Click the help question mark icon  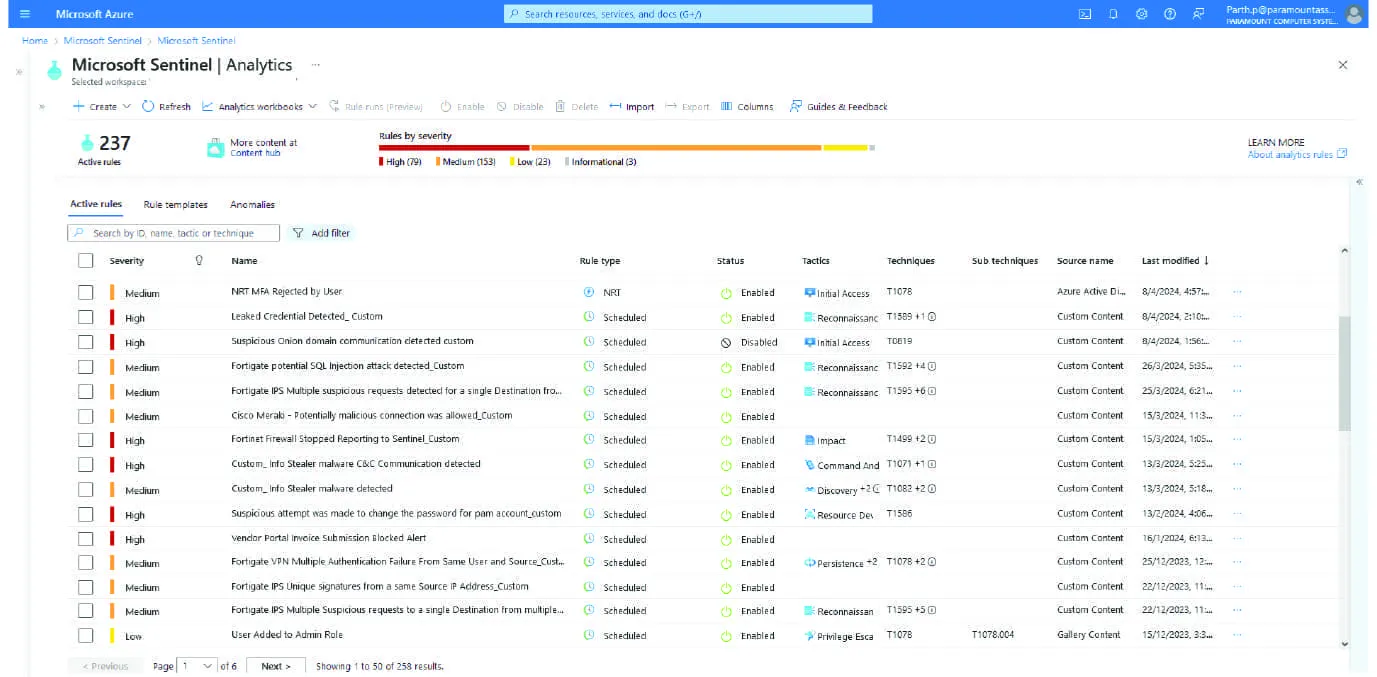point(1169,14)
